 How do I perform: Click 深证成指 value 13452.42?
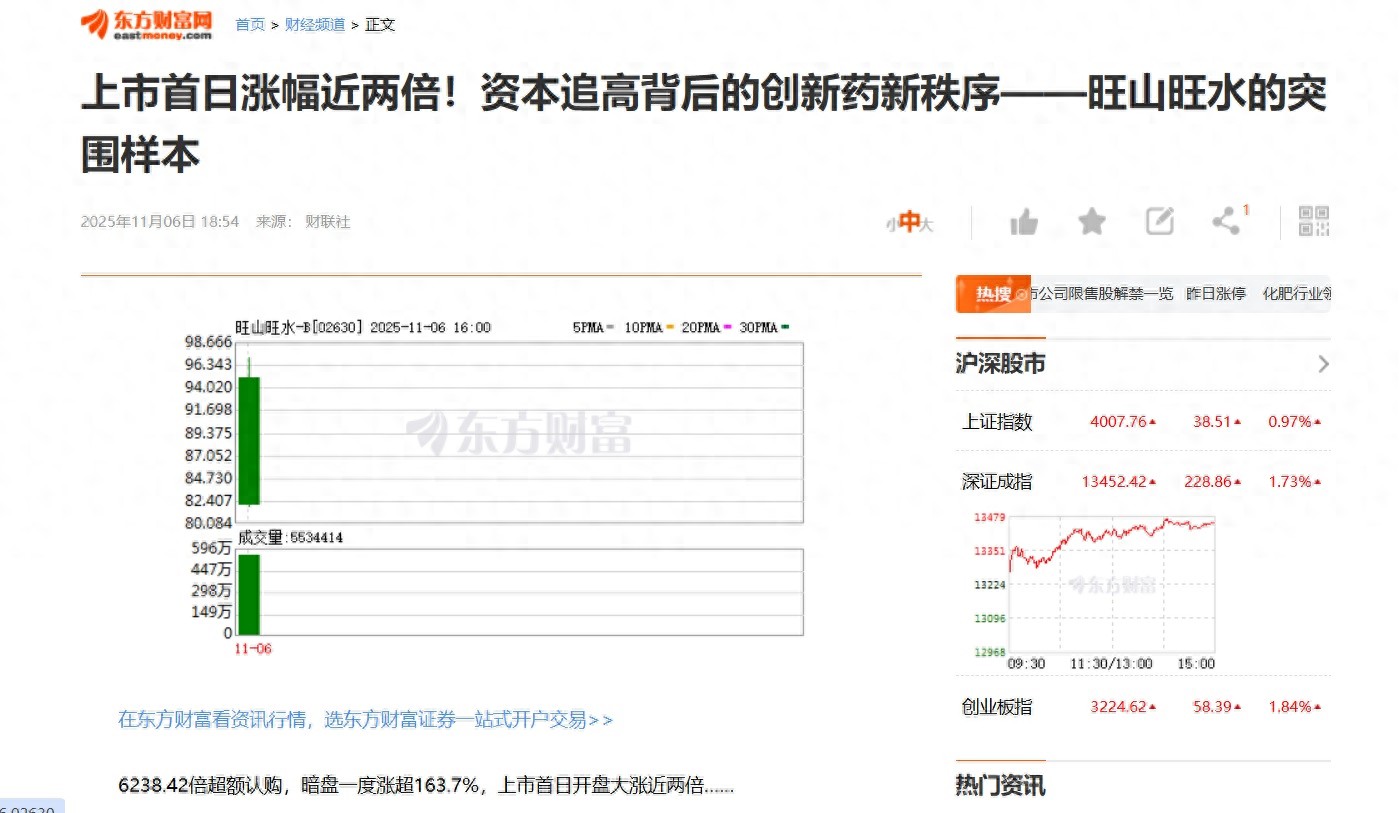(x=1114, y=482)
